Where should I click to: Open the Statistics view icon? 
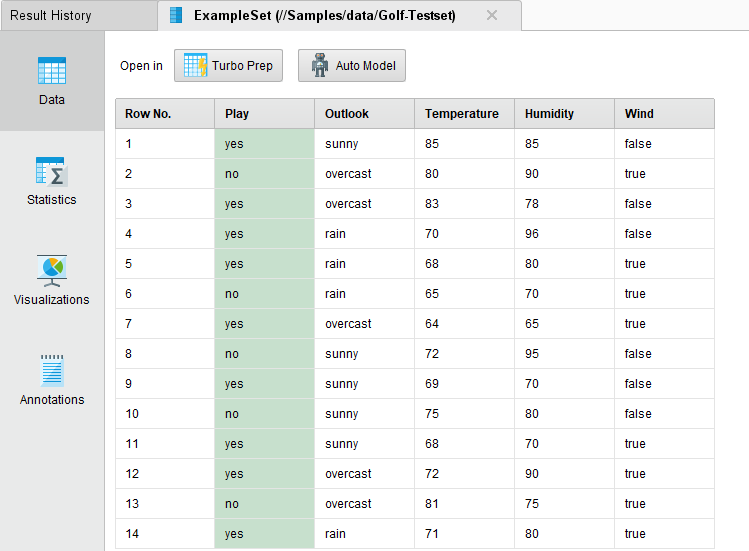tap(52, 171)
